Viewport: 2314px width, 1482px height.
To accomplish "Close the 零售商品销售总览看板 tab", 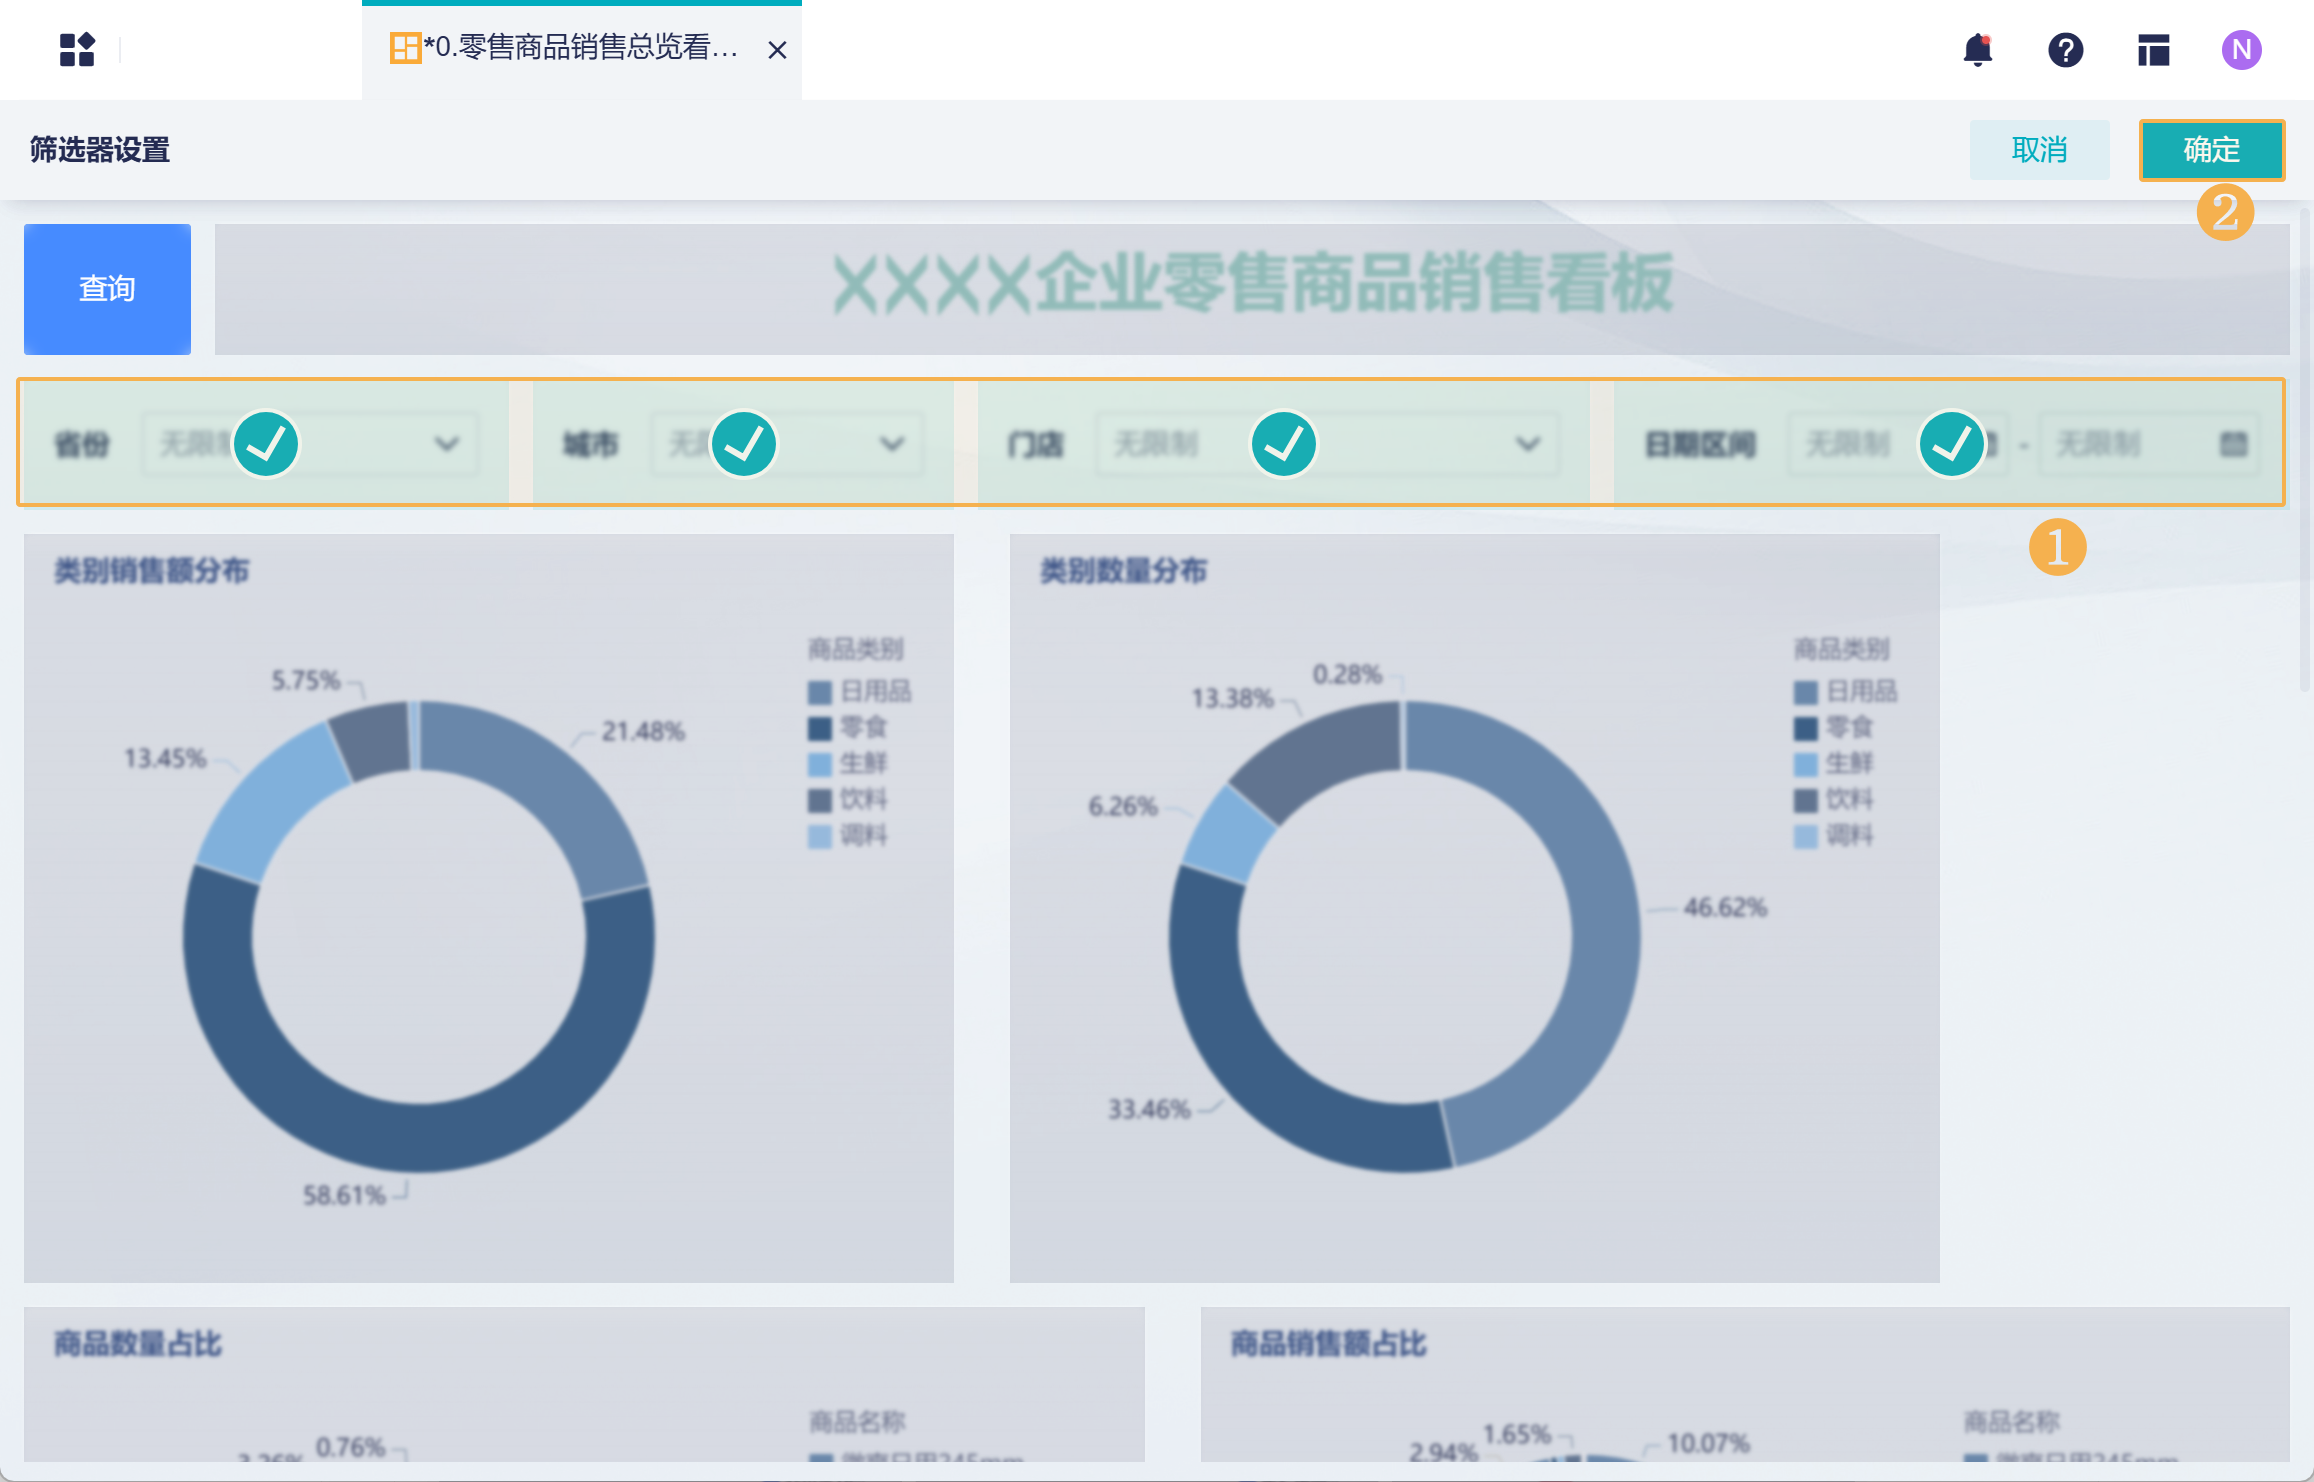I will 777,50.
